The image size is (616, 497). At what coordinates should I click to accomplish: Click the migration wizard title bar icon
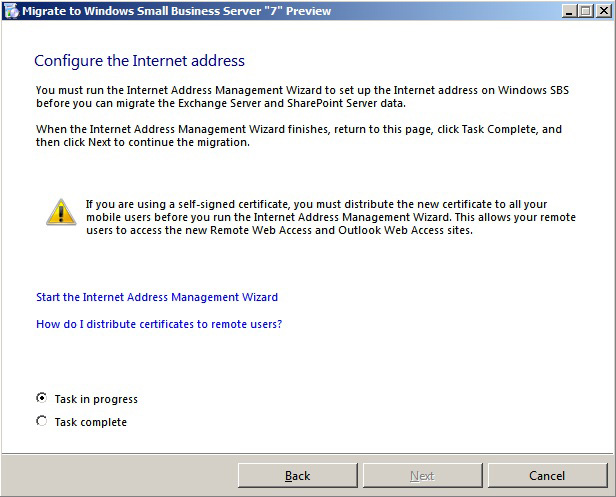tap(11, 11)
